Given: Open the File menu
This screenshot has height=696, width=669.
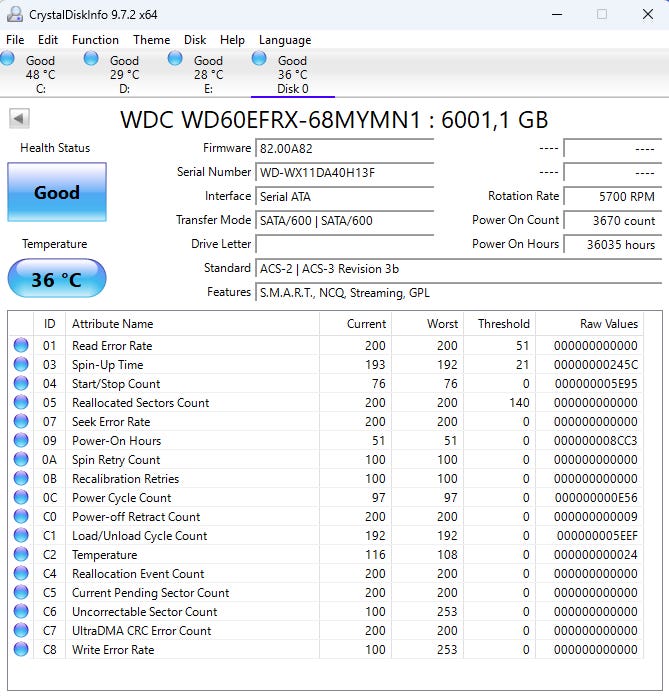Looking at the screenshot, I should [15, 40].
